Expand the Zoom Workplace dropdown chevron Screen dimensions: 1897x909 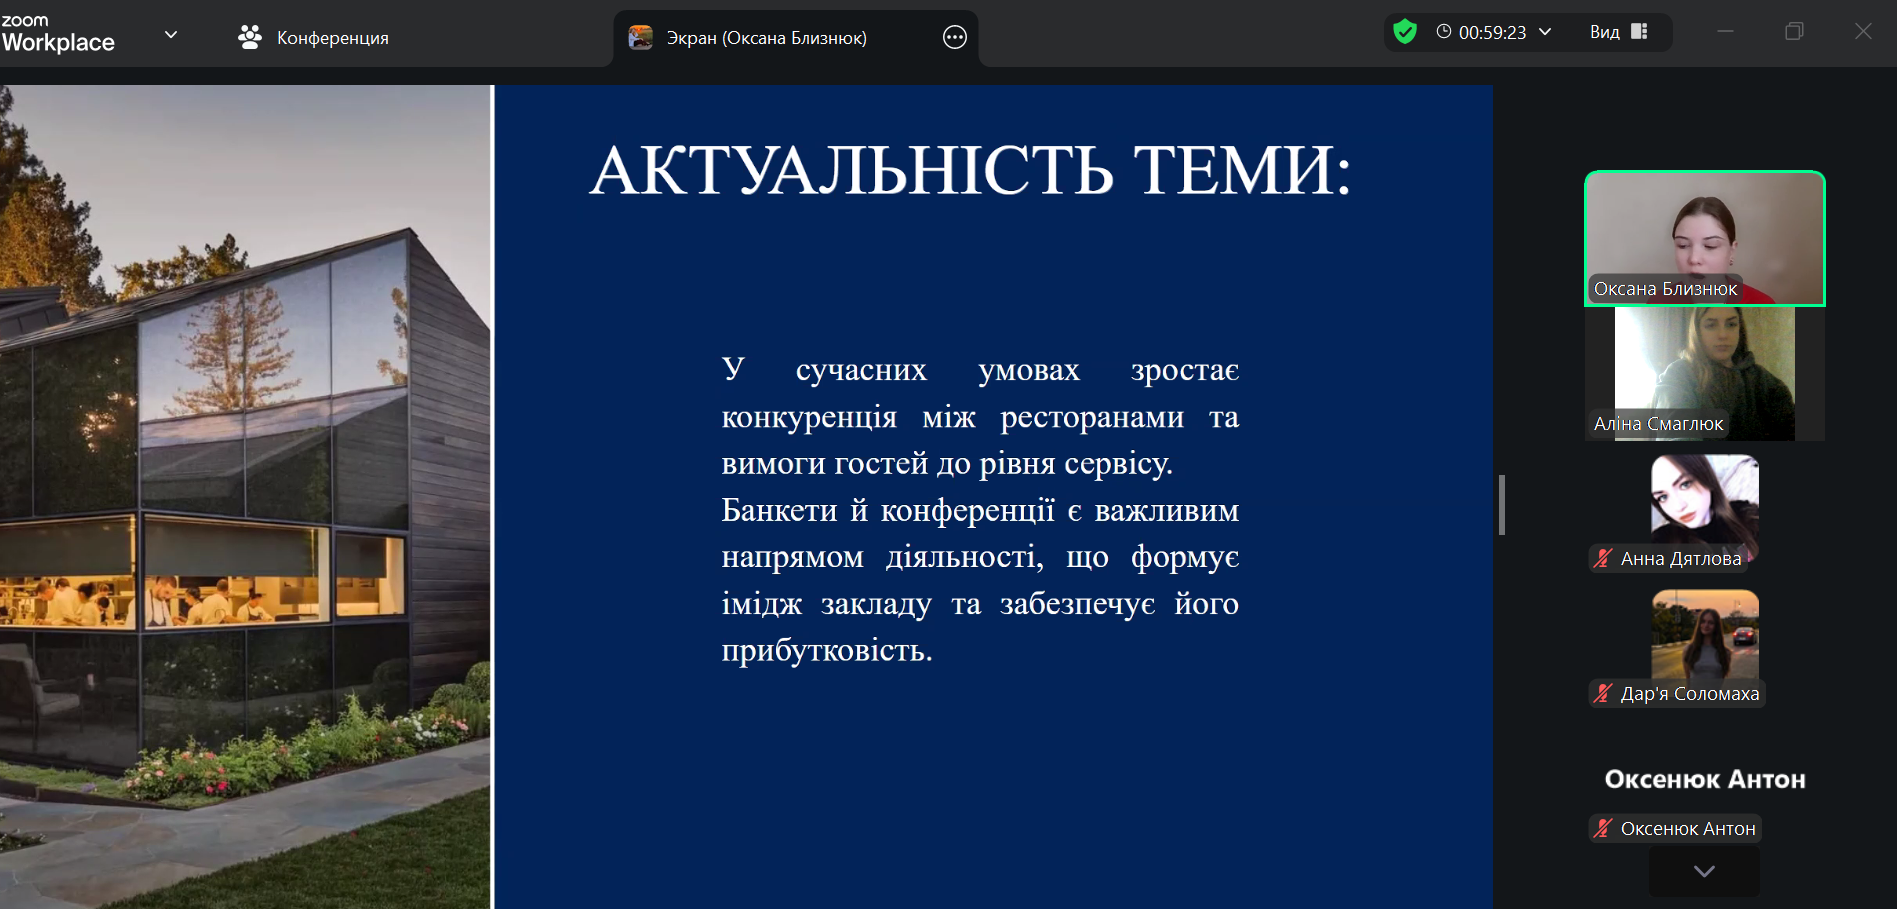(x=171, y=35)
